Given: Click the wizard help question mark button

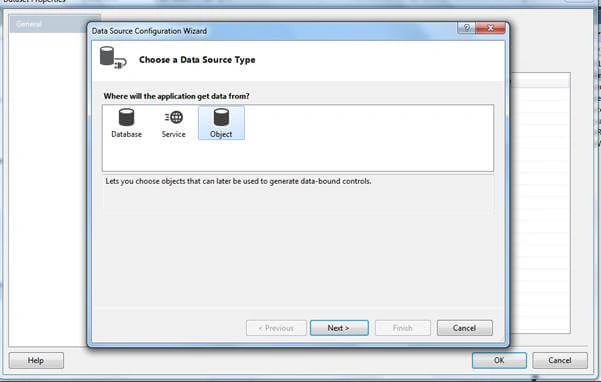Looking at the screenshot, I should coord(466,28).
